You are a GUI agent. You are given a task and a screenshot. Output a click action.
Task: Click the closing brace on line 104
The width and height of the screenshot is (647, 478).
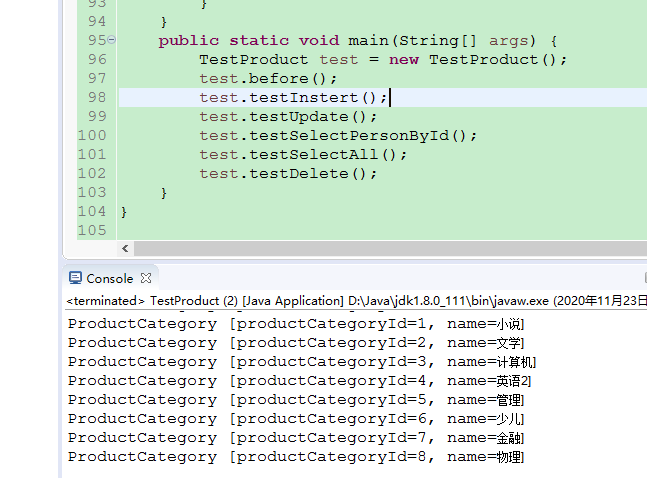[124, 212]
